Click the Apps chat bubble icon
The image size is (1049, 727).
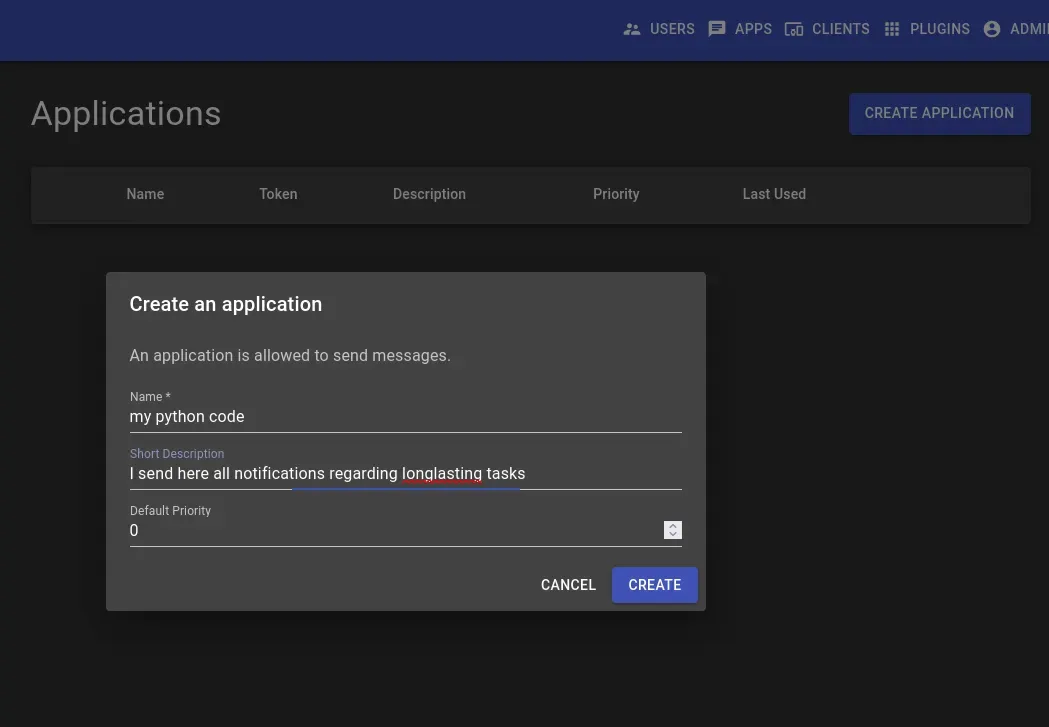point(717,29)
